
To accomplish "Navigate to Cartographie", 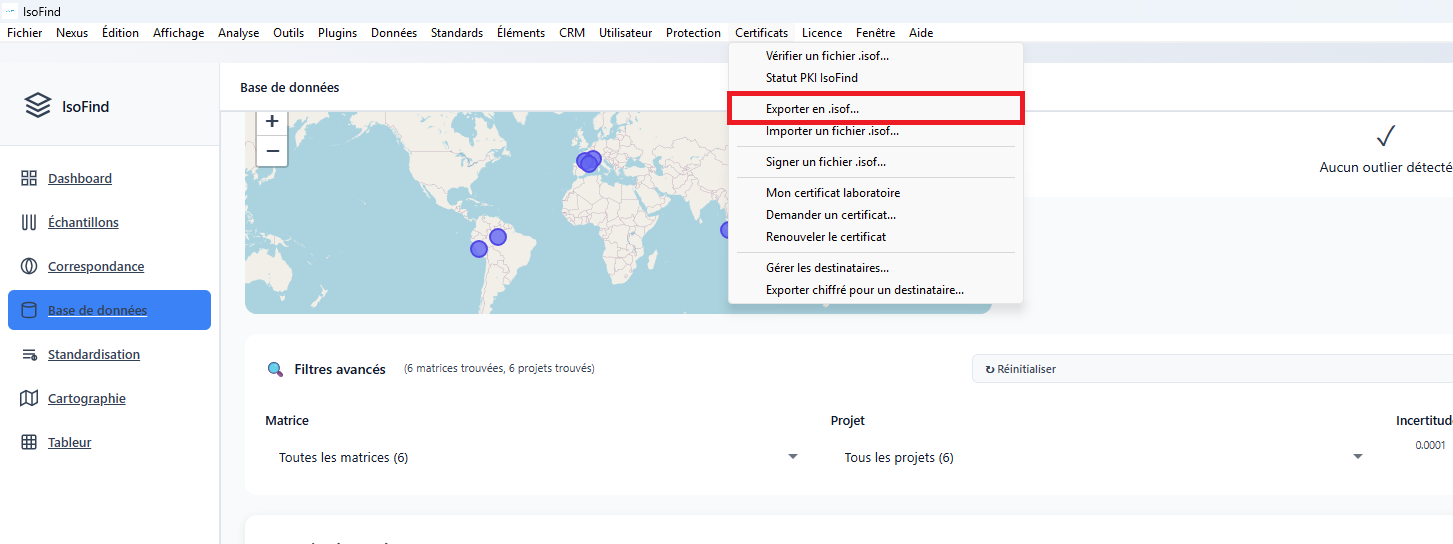I will click(87, 398).
